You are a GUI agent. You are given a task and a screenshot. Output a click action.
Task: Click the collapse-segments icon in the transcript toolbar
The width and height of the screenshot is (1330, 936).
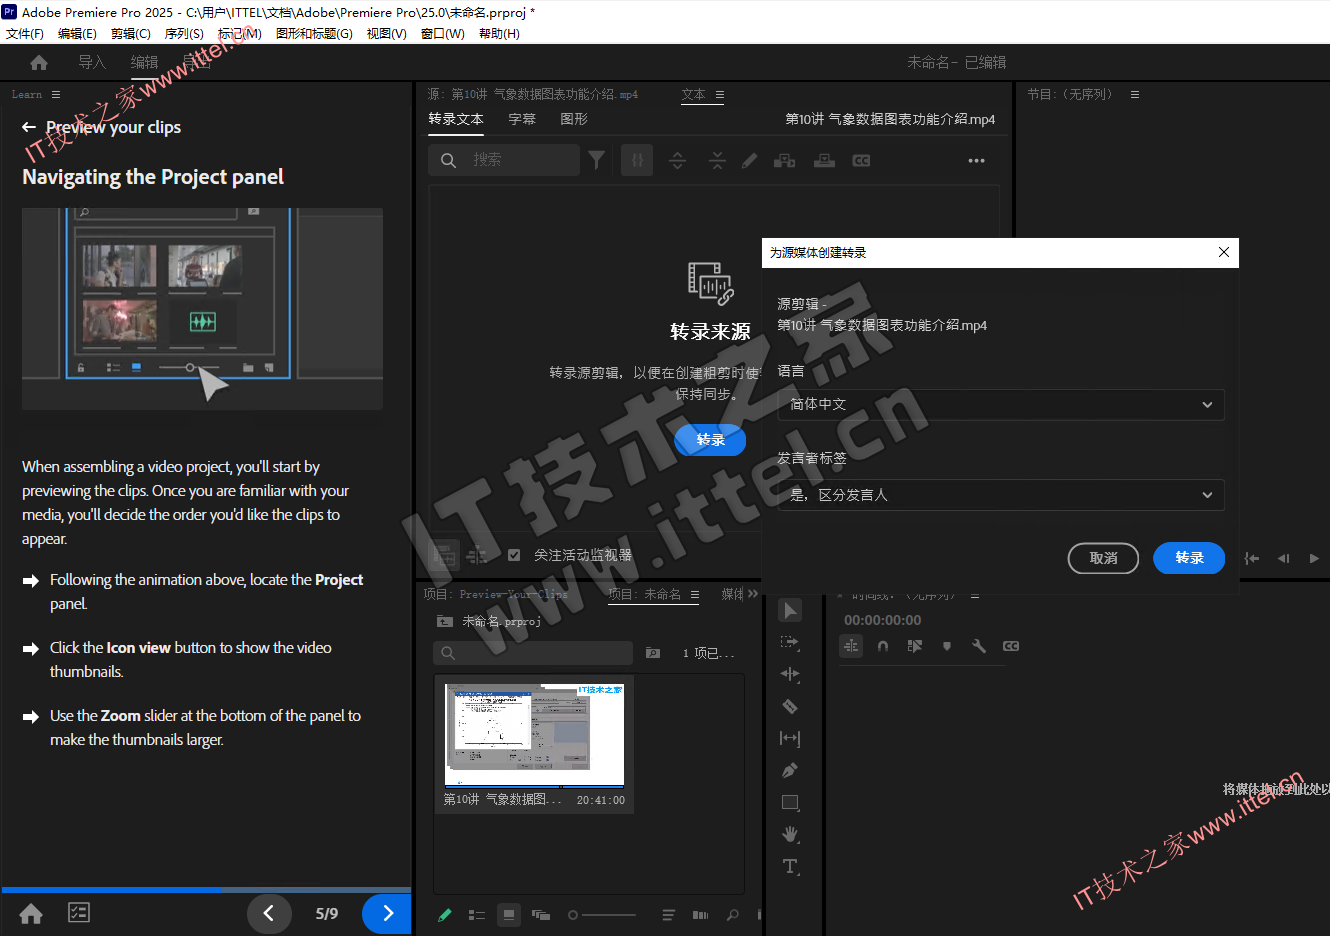coord(717,160)
